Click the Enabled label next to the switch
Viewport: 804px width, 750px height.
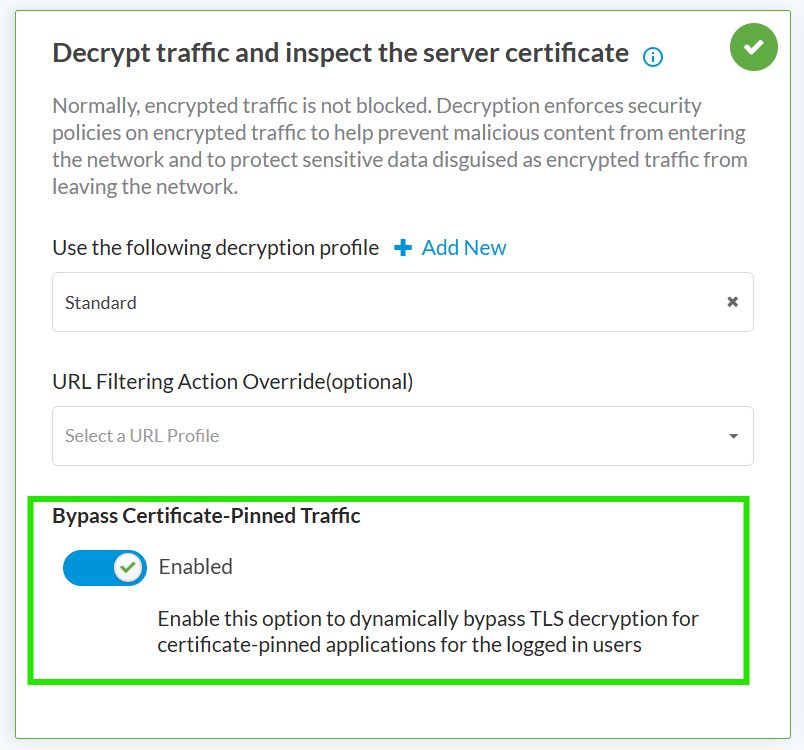coord(195,567)
